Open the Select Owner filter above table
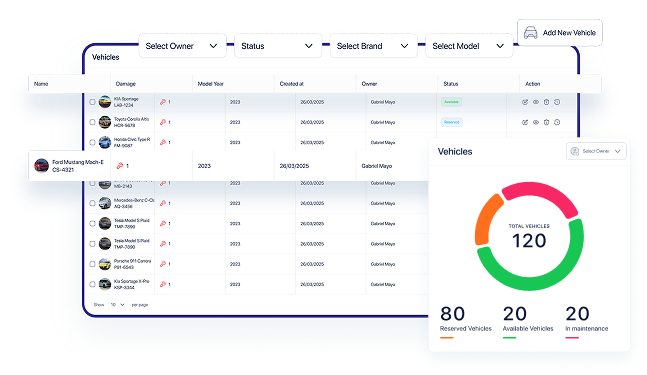This screenshot has height=375, width=647. 182,46
